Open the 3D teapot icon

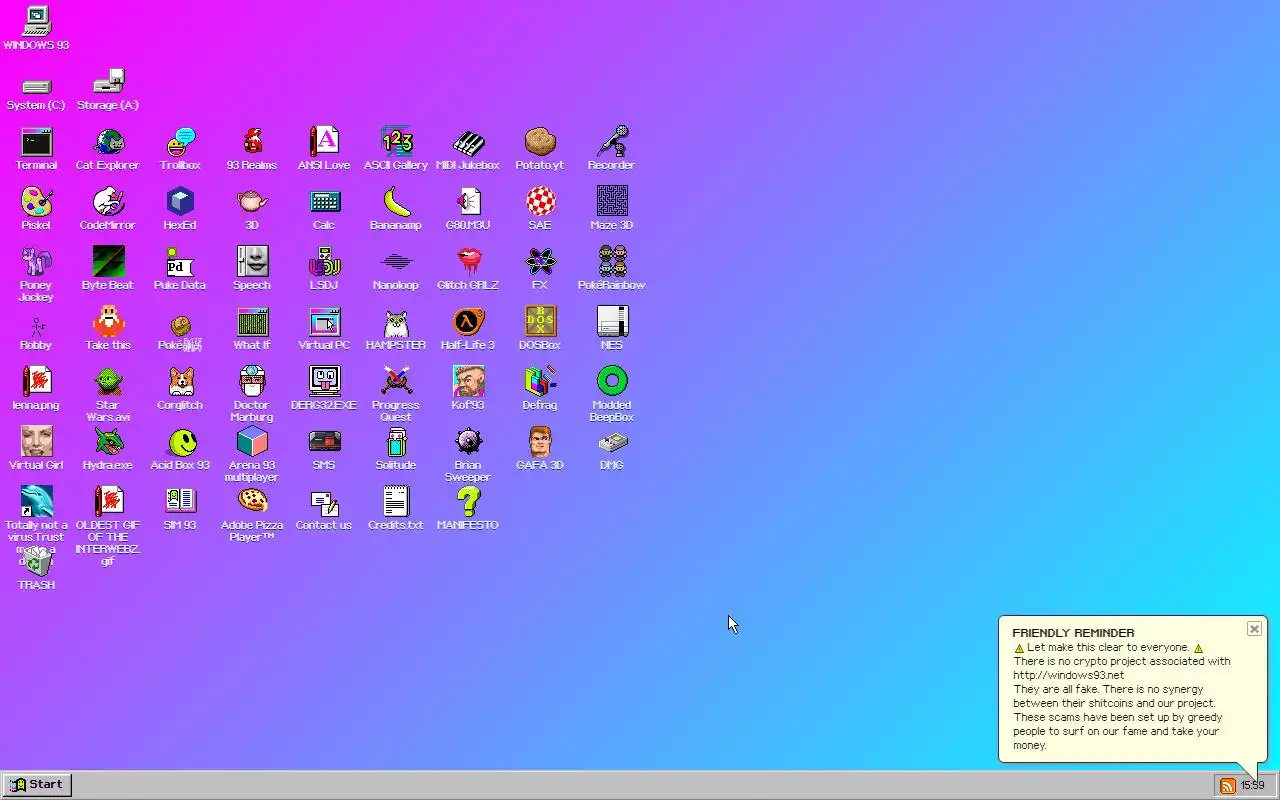click(252, 202)
